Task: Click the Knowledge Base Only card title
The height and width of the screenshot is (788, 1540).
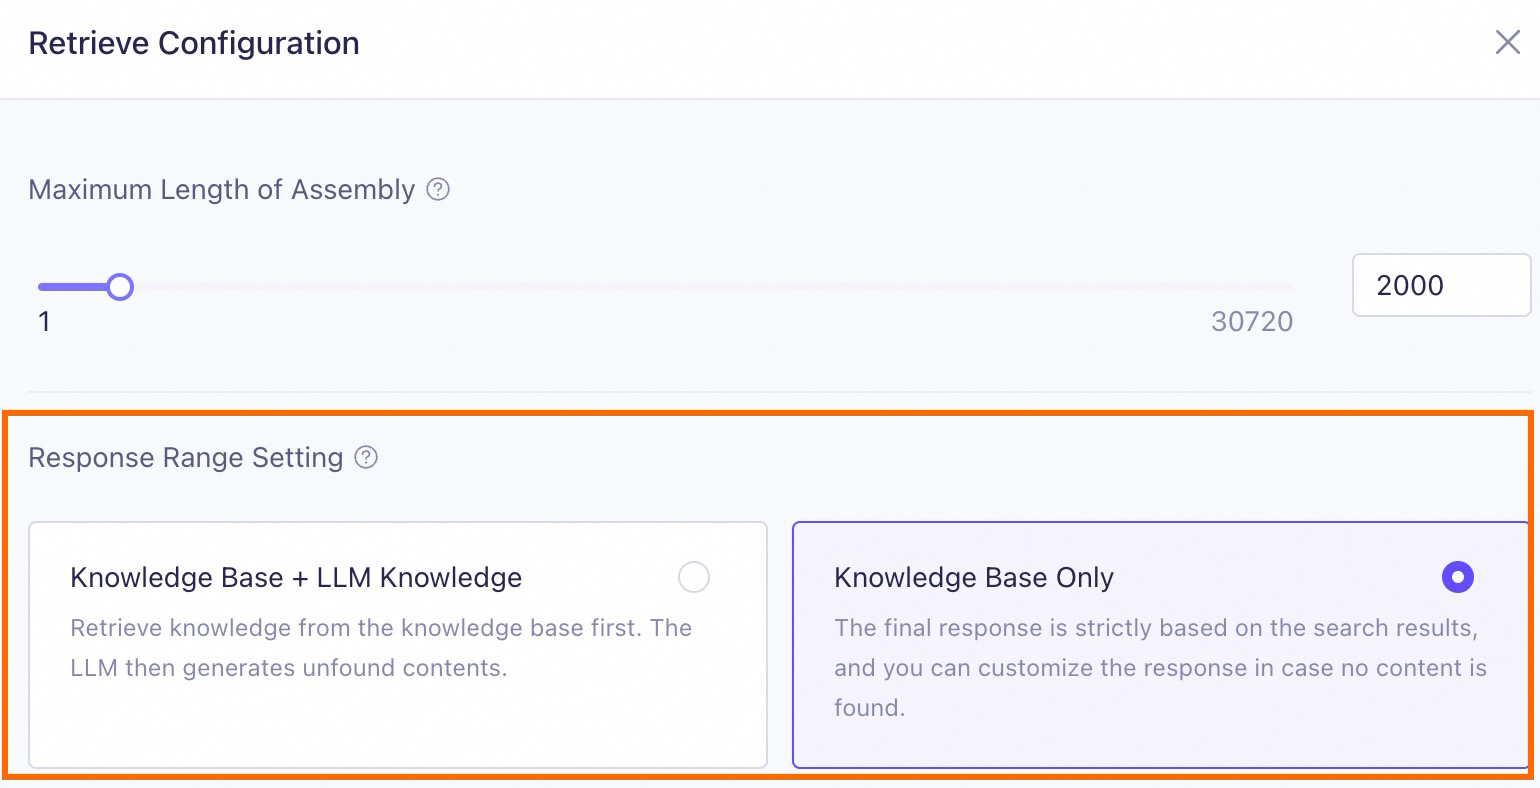Action: point(973,577)
